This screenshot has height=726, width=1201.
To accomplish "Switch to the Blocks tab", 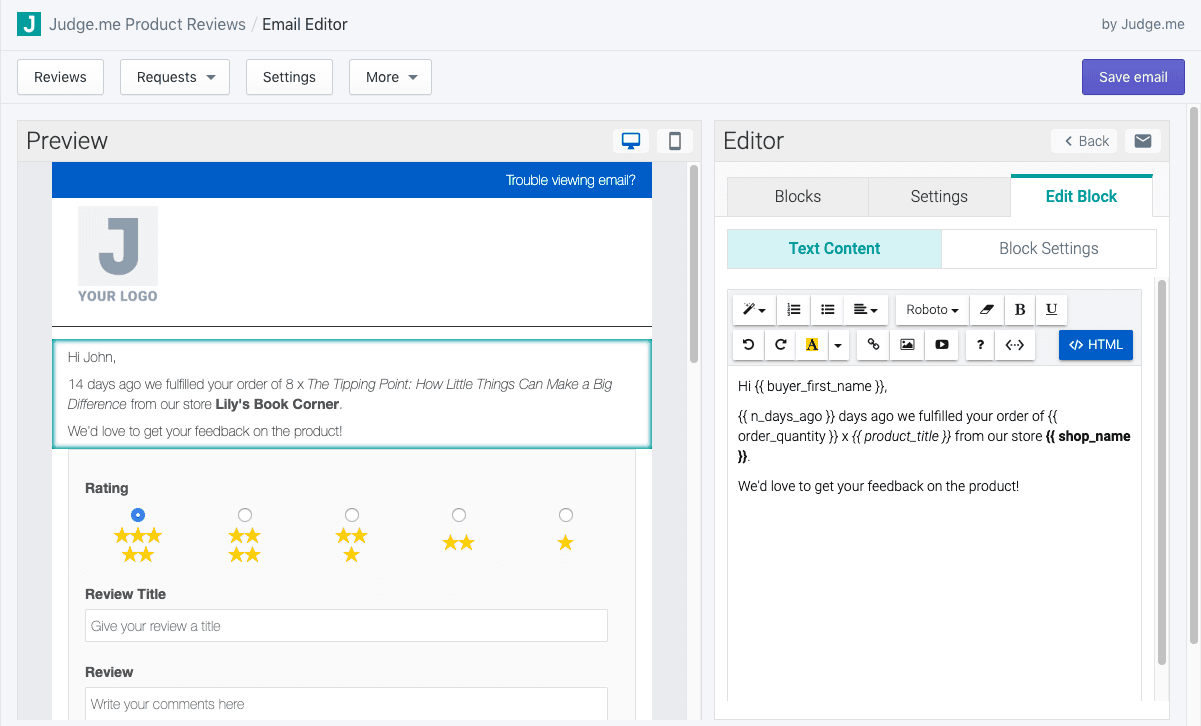I will 797,196.
